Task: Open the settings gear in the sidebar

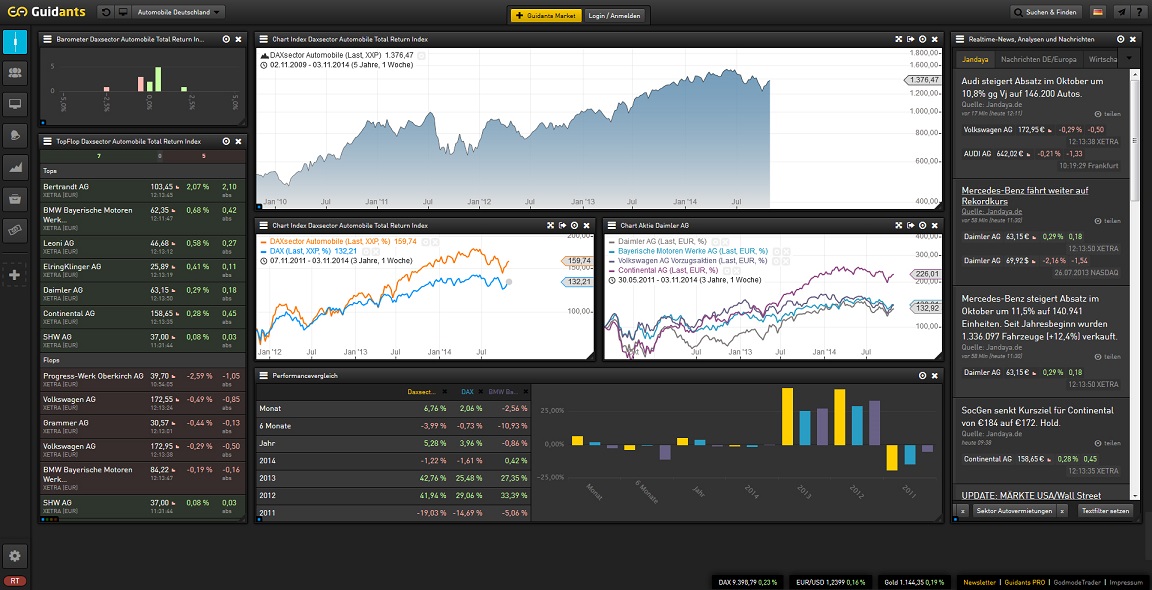Action: 15,555
